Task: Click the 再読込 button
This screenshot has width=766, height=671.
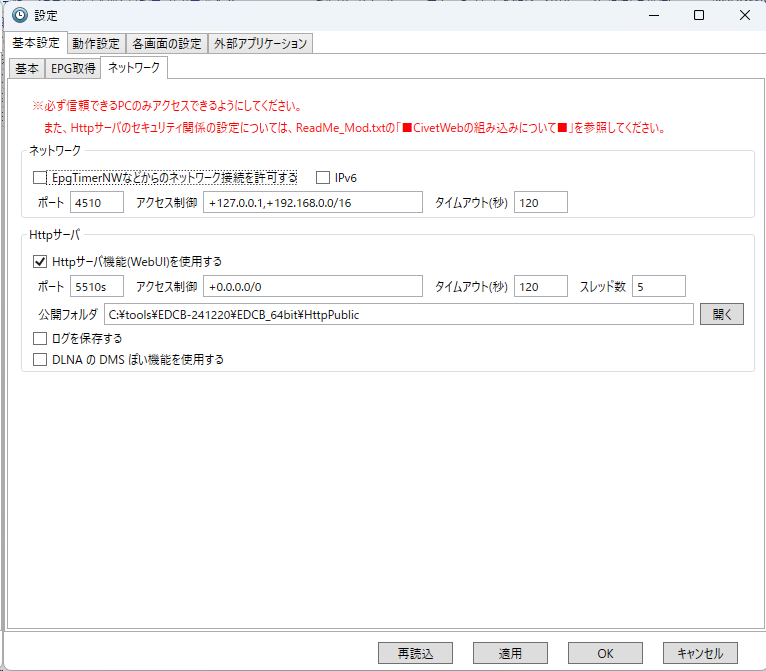Action: point(415,653)
